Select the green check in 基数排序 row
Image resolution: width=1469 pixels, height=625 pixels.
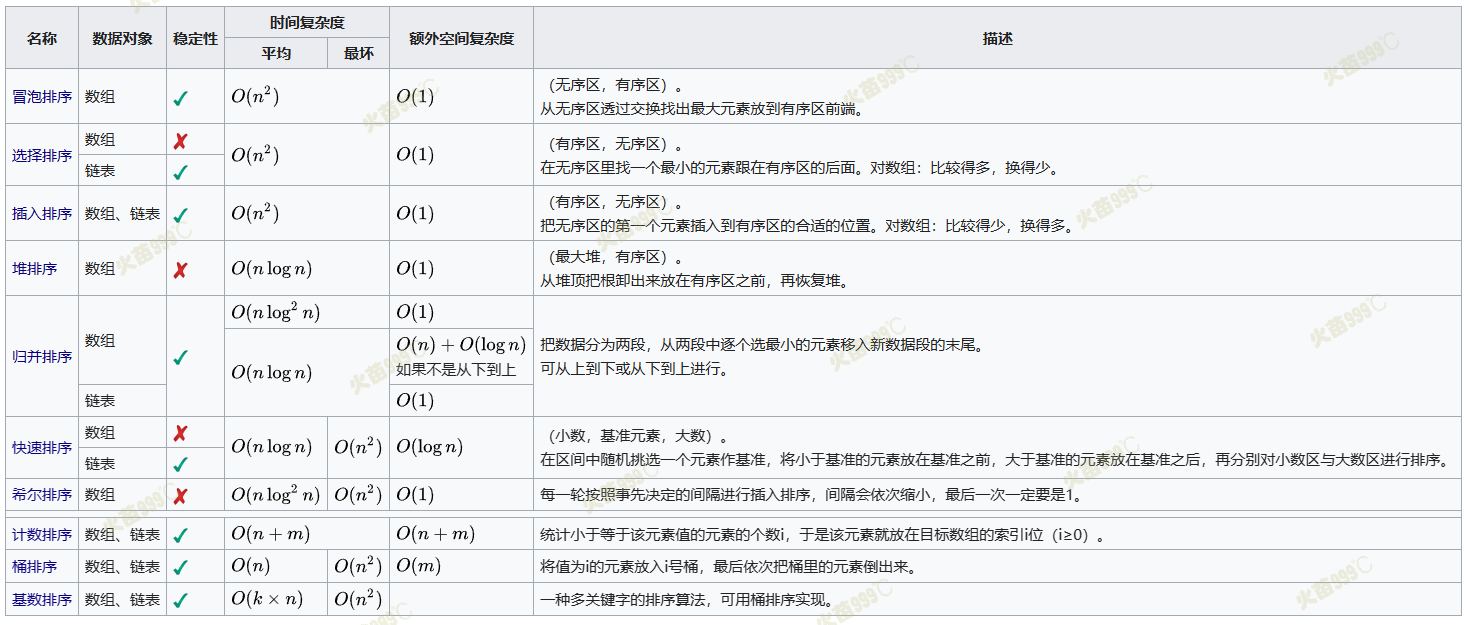pyautogui.click(x=180, y=600)
